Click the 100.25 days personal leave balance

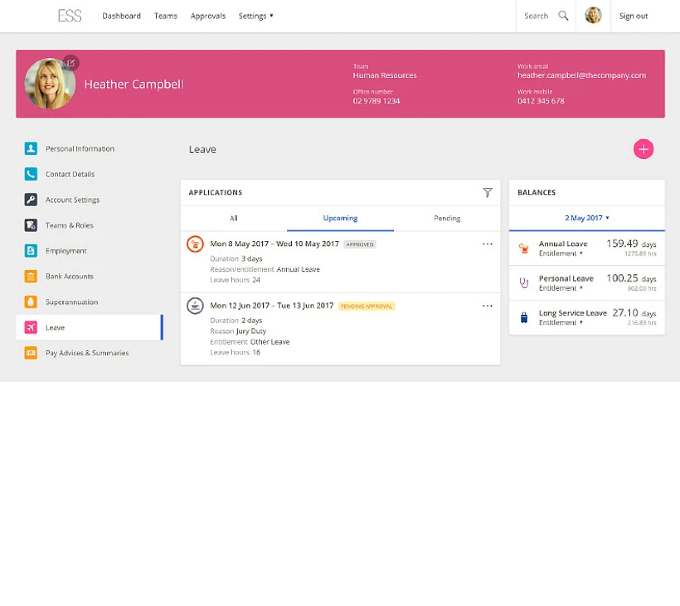point(631,278)
